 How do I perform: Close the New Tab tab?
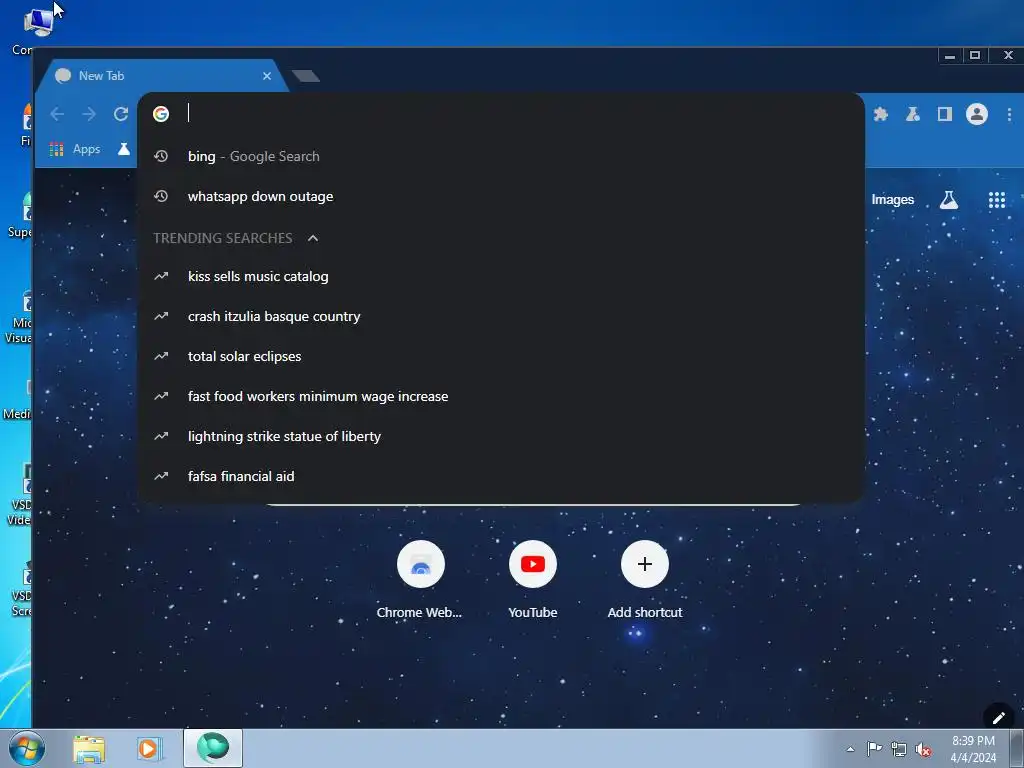267,76
